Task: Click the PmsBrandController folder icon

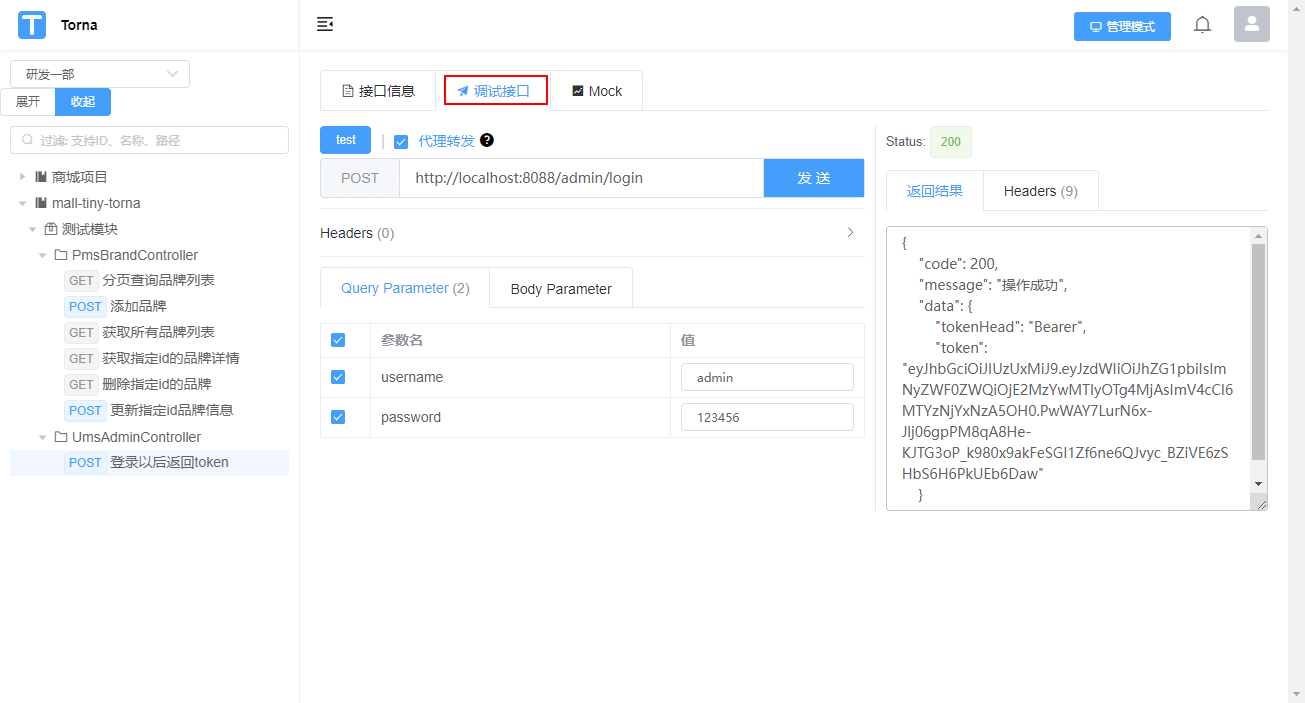Action: [61, 255]
